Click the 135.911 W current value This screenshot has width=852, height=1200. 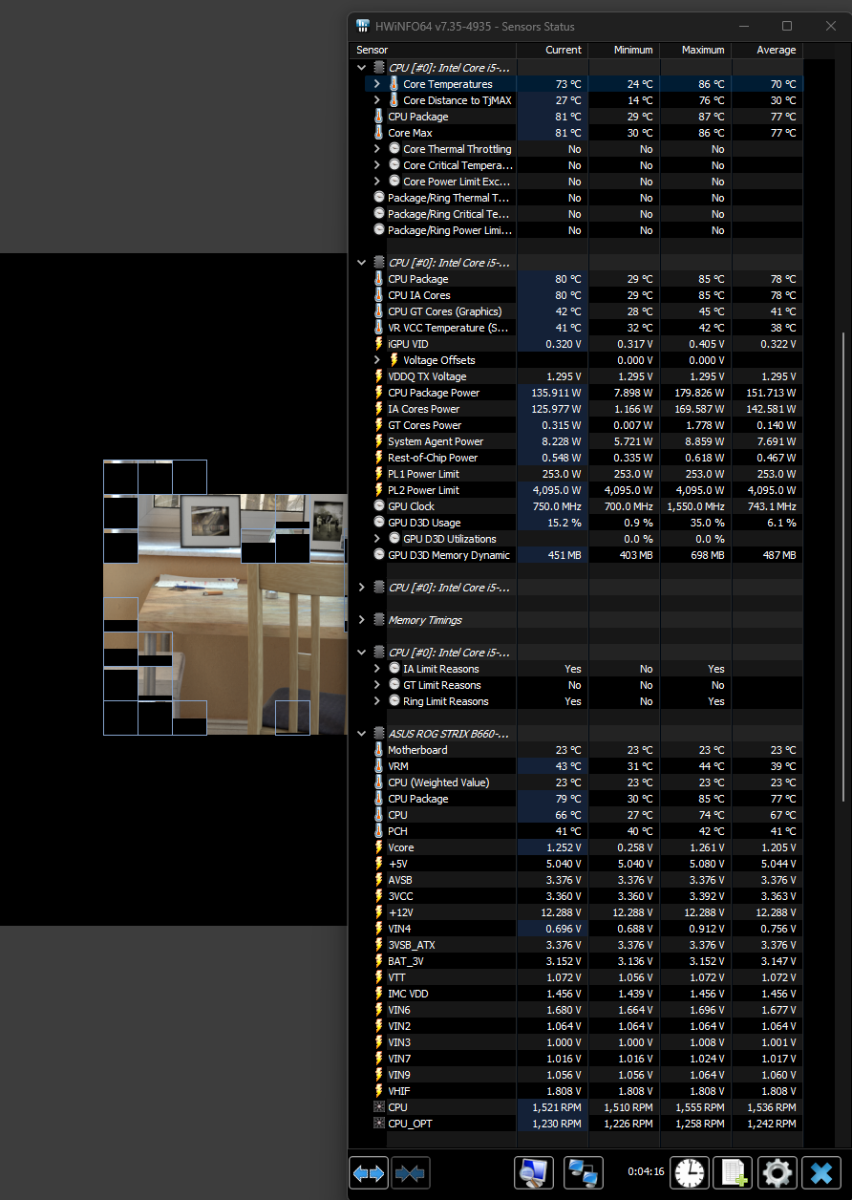[x=555, y=393]
